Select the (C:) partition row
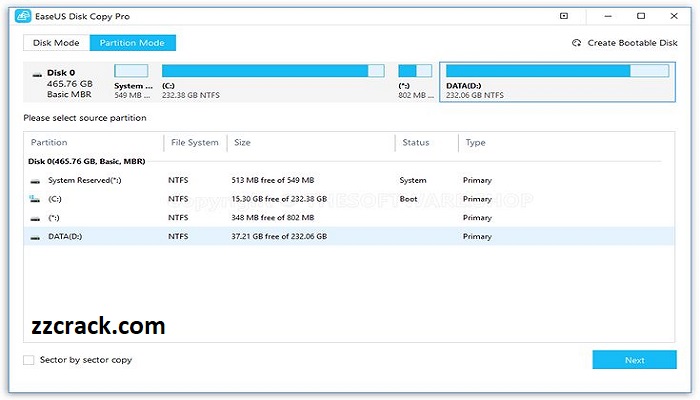Image resolution: width=700 pixels, height=400 pixels. coord(349,199)
